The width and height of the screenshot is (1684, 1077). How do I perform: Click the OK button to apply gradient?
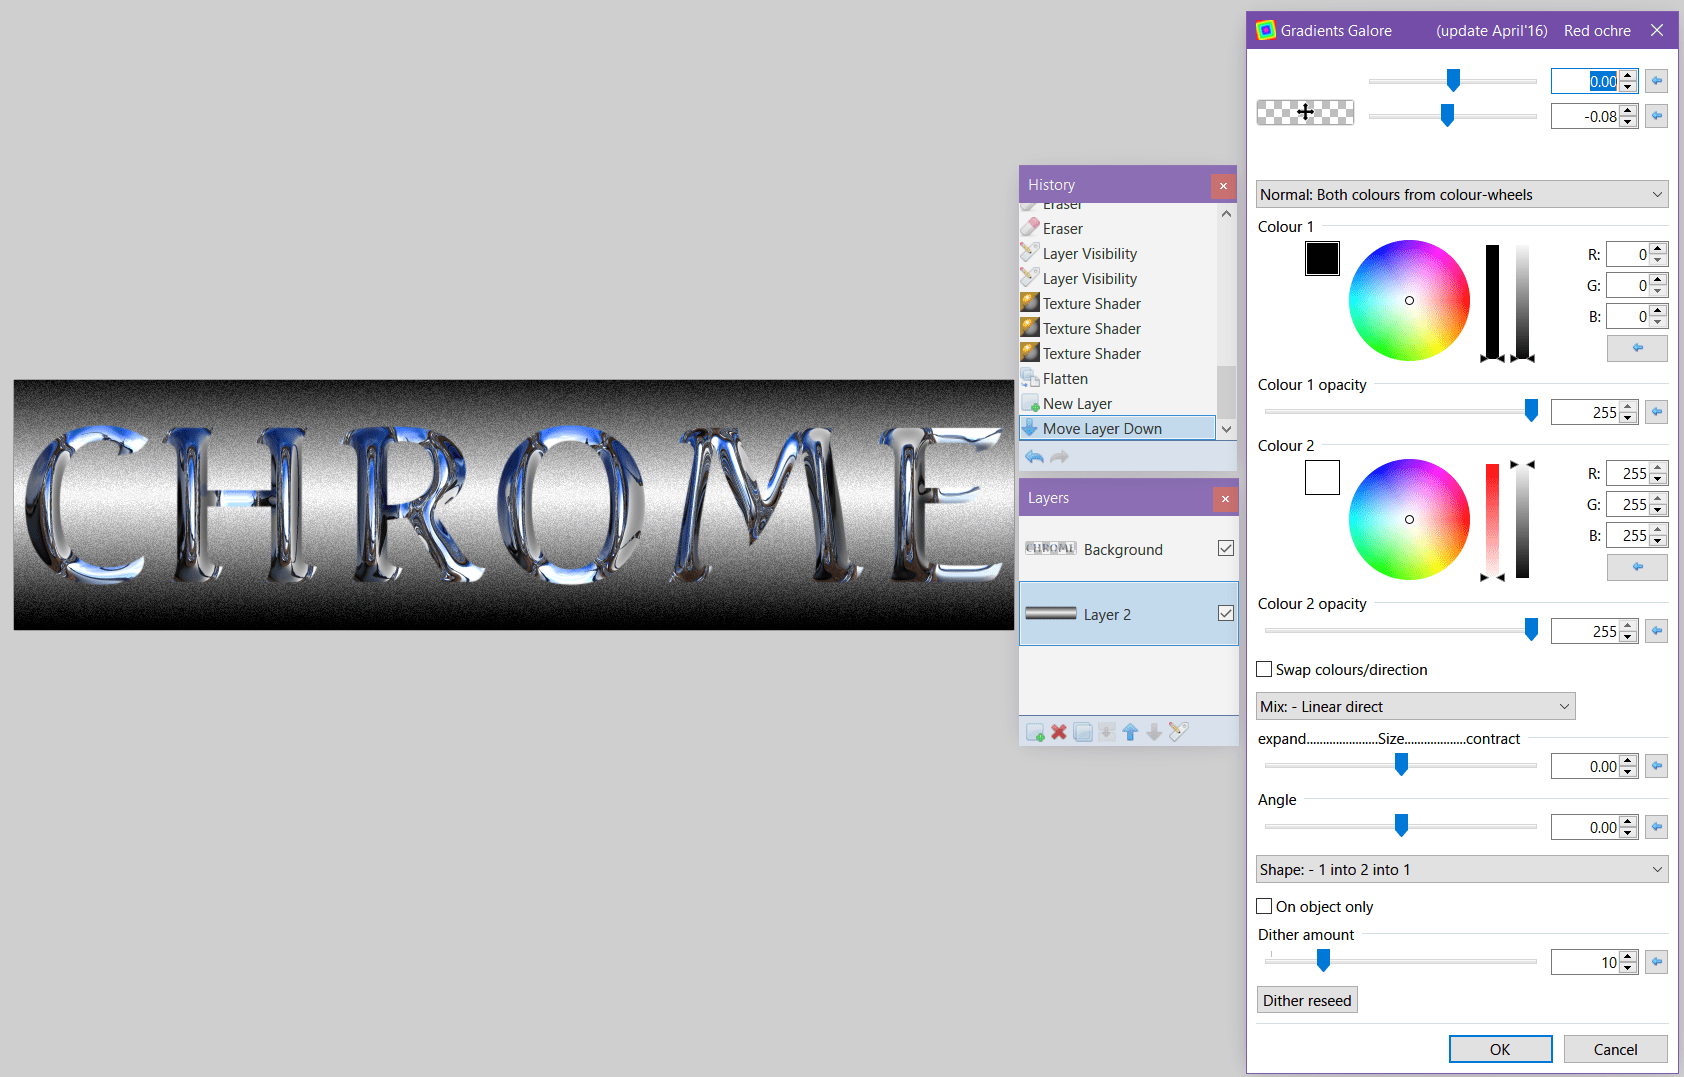[1500, 1049]
